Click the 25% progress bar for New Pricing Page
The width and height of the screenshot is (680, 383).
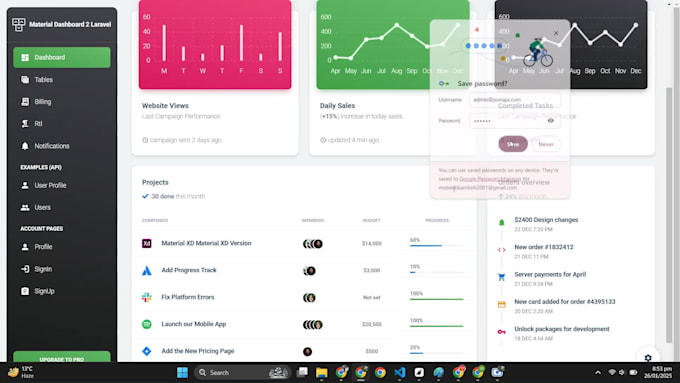point(436,353)
